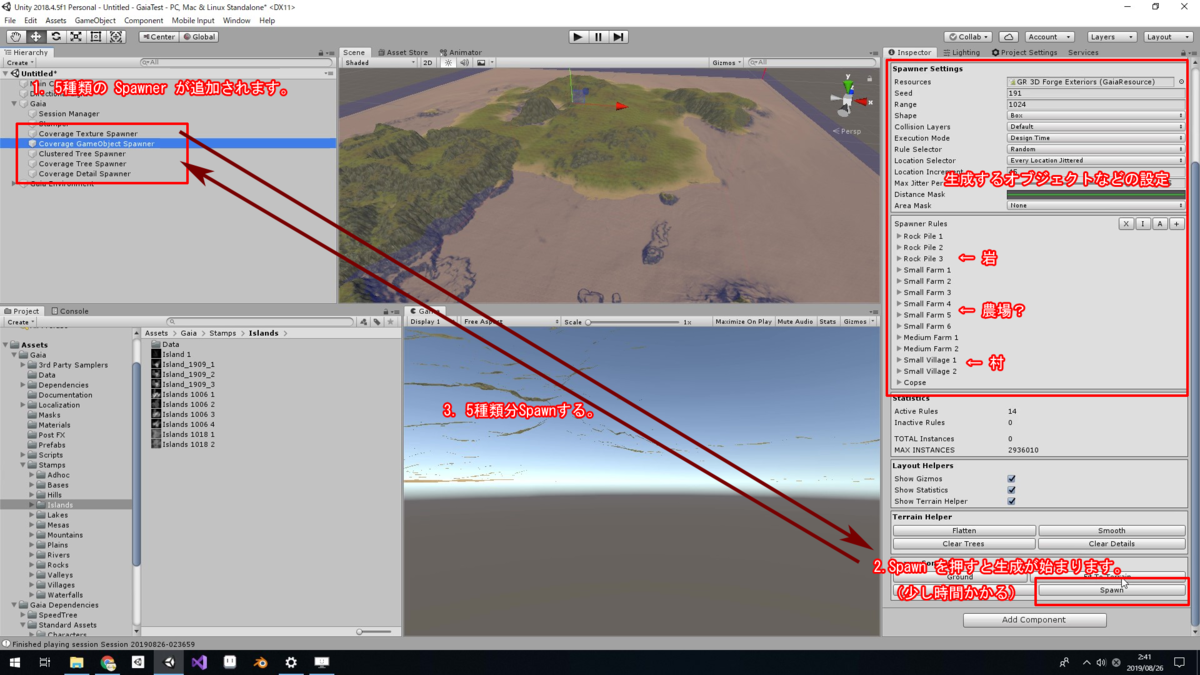Viewport: 1200px width, 675px height.
Task: Switch to the Asset Store tab
Action: (x=403, y=52)
